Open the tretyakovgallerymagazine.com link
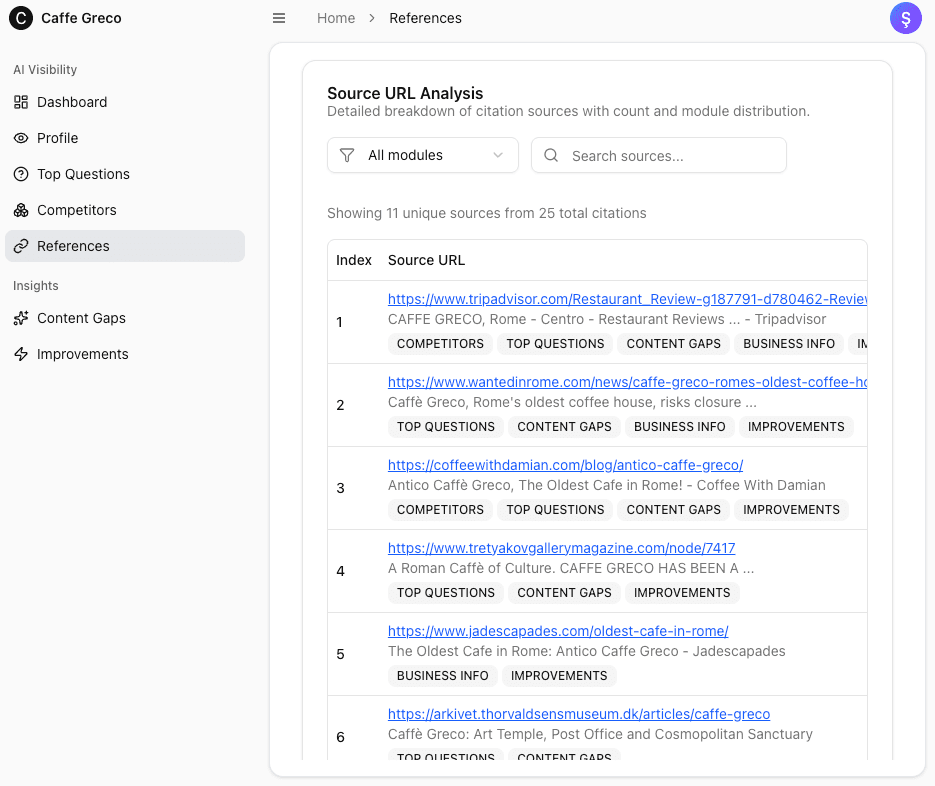This screenshot has height=786, width=935. pyautogui.click(x=561, y=548)
